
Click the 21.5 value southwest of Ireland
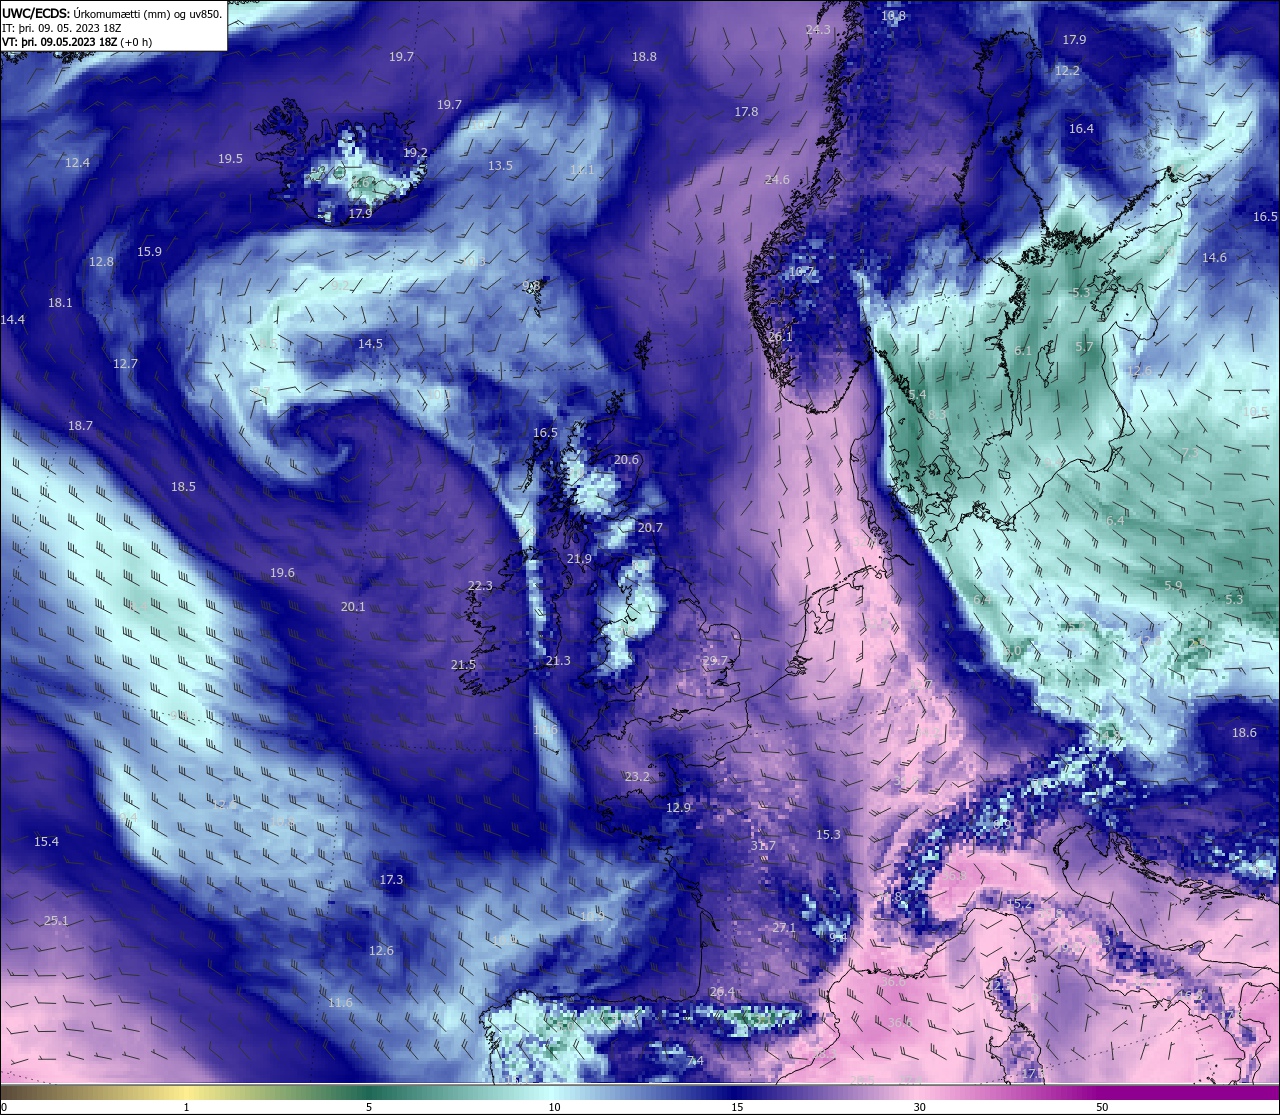(x=463, y=665)
